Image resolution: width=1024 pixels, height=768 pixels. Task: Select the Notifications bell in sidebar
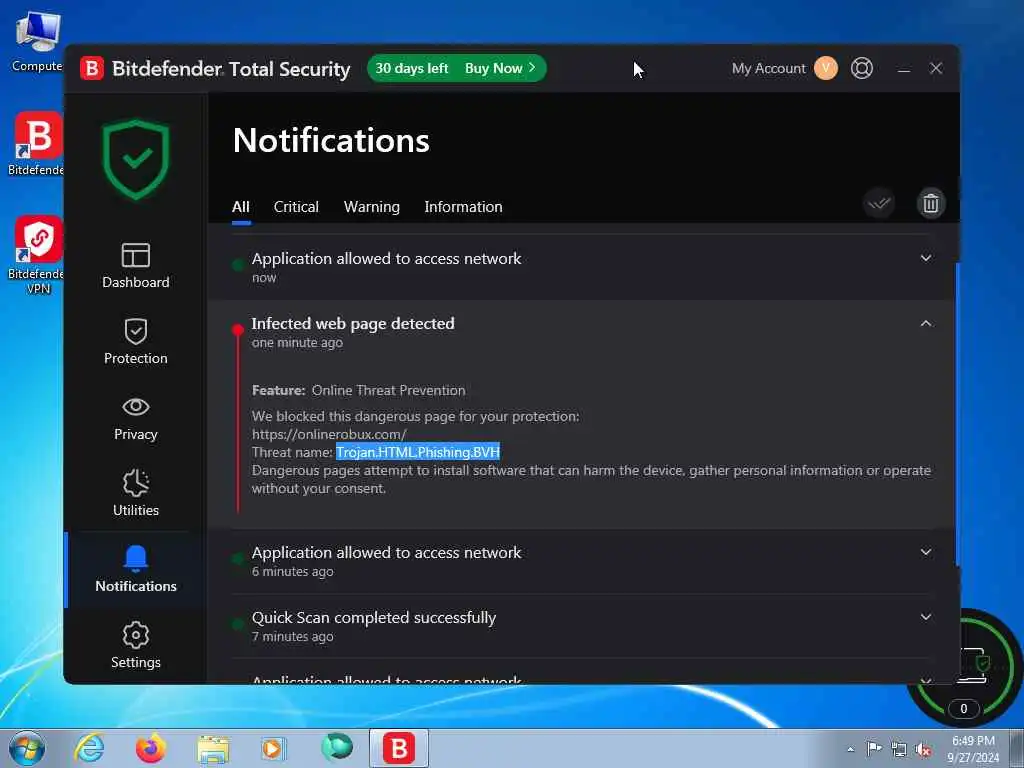(x=136, y=569)
